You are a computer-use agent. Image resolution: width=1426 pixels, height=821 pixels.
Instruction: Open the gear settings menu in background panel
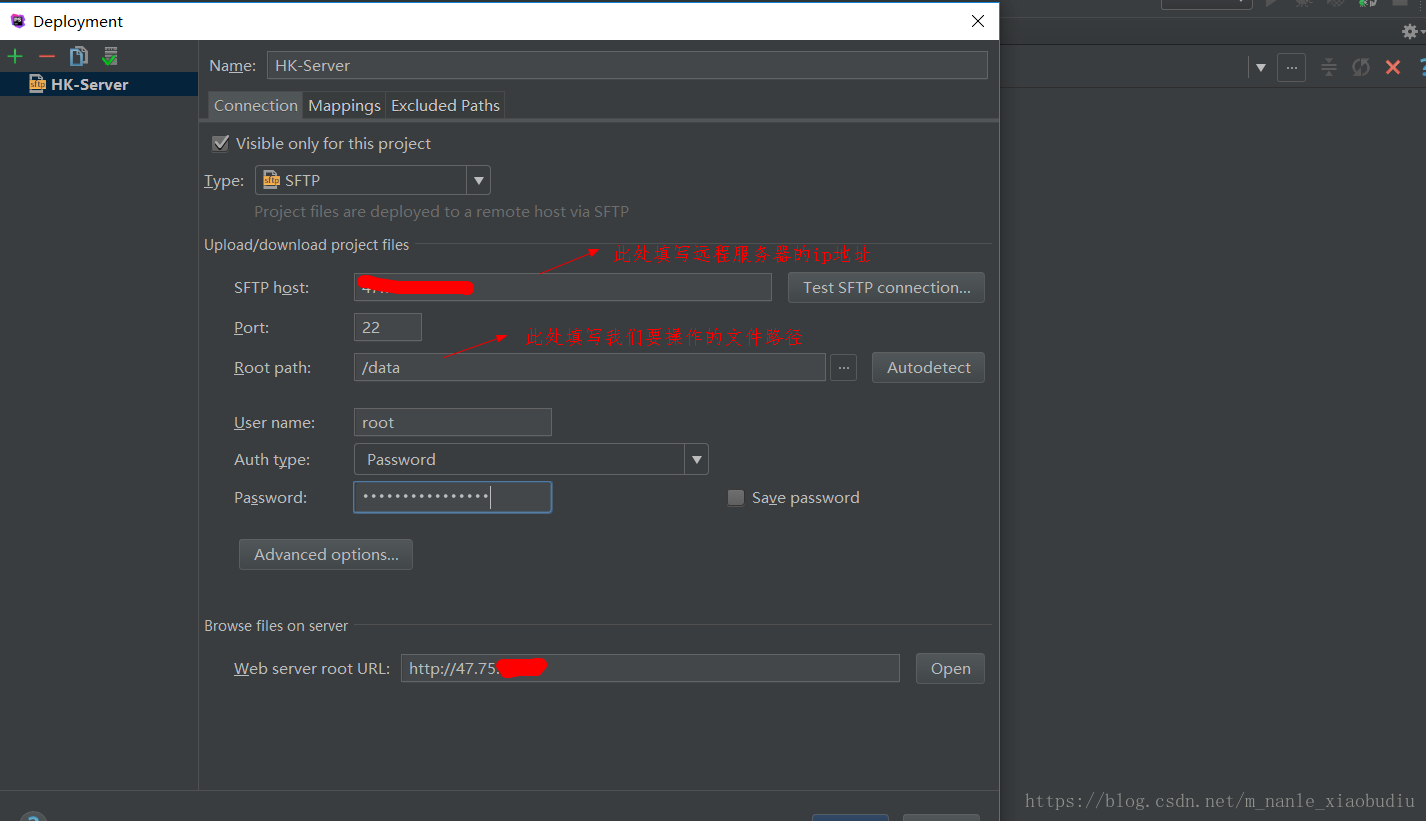coord(1410,31)
